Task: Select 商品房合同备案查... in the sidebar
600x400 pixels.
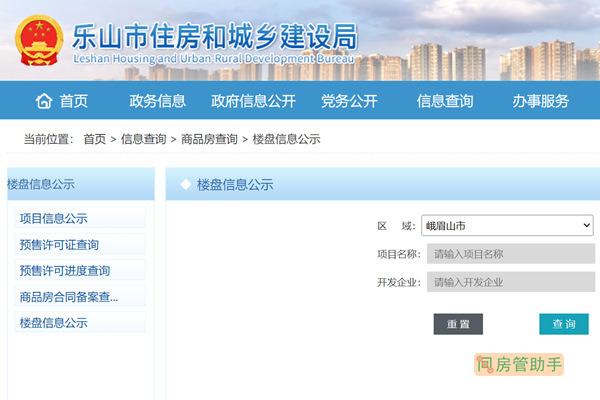Action: click(80, 296)
